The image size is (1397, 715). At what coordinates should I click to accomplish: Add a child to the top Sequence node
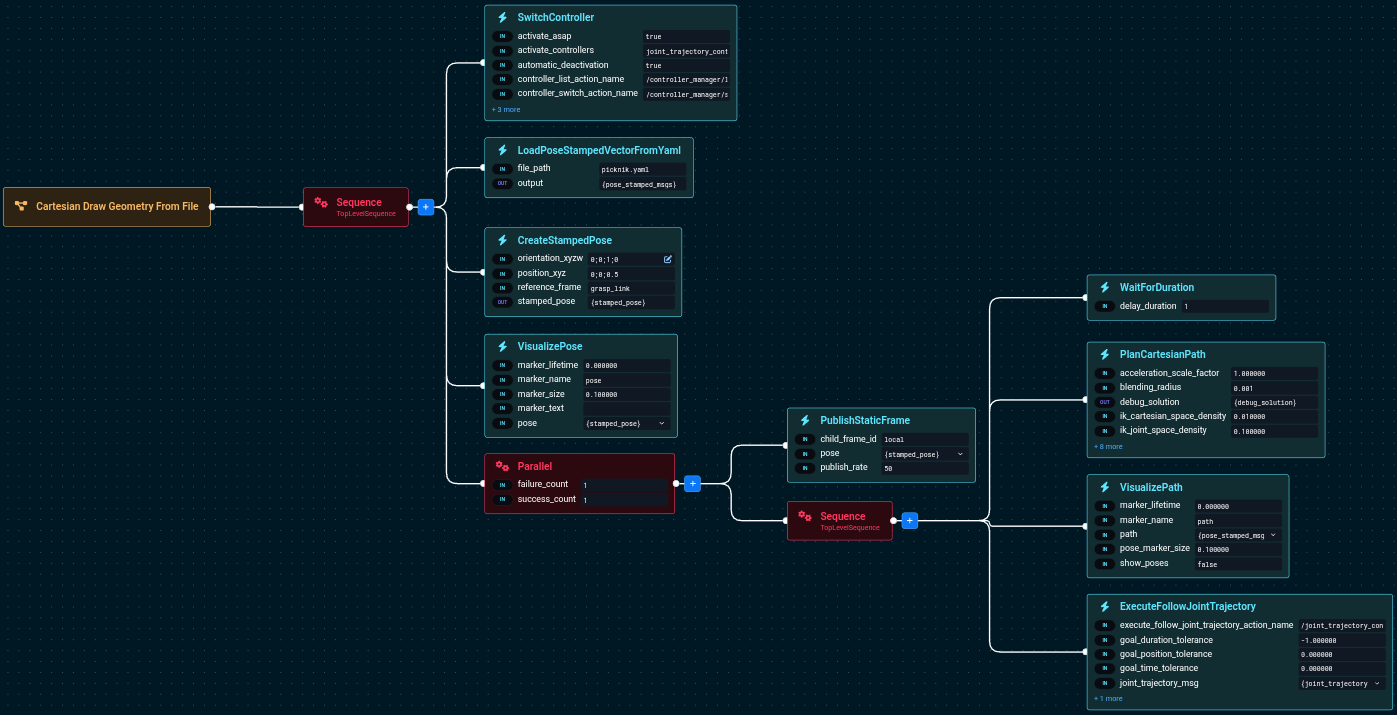point(425,207)
